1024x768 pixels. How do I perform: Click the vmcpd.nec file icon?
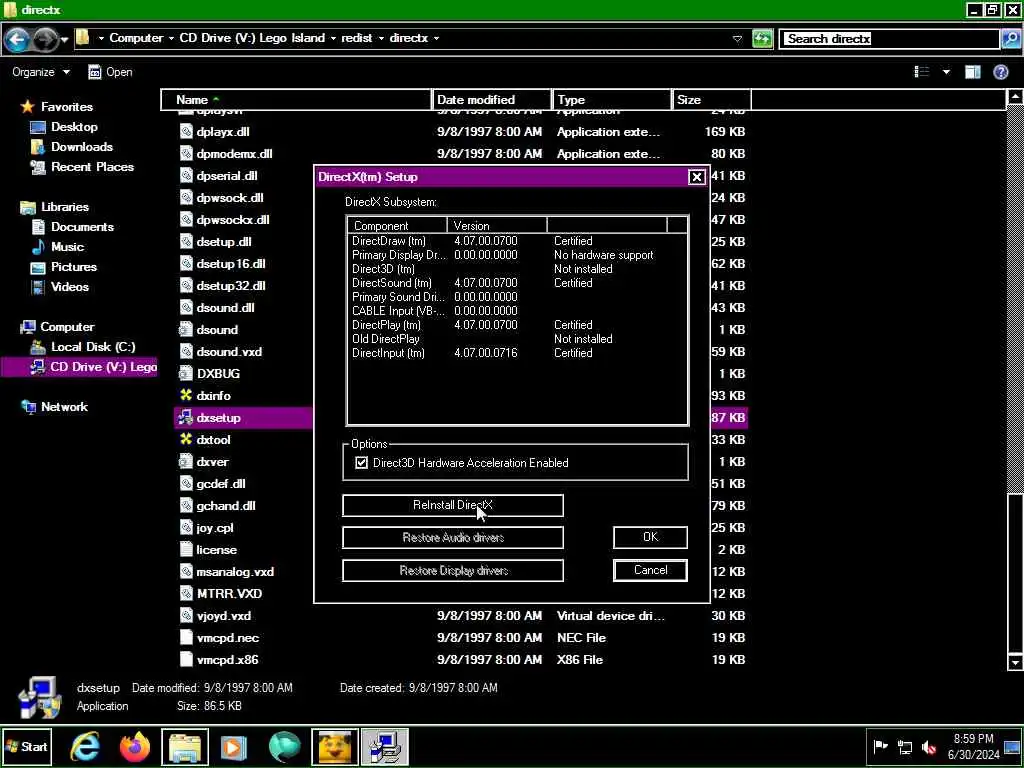coord(186,637)
